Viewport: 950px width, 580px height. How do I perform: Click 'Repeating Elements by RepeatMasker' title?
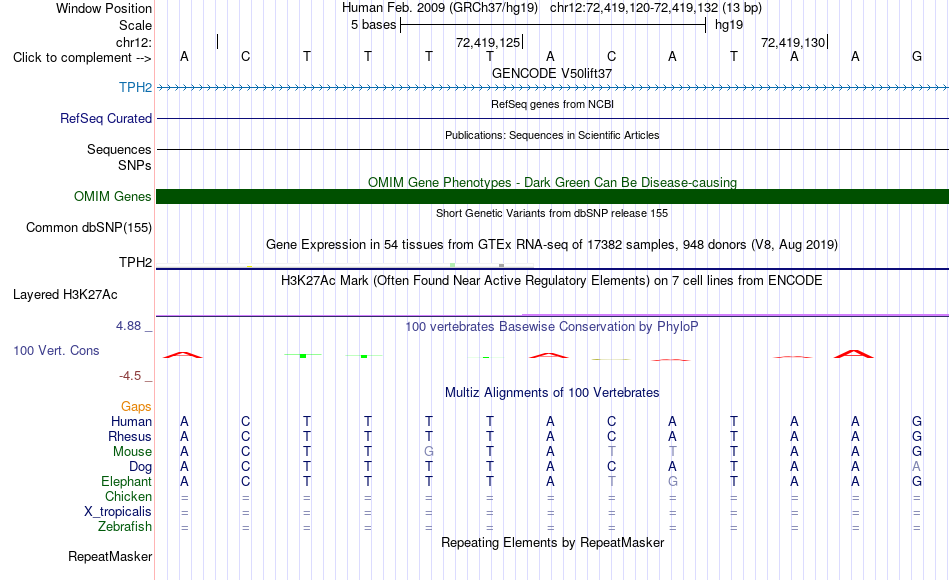(x=552, y=542)
